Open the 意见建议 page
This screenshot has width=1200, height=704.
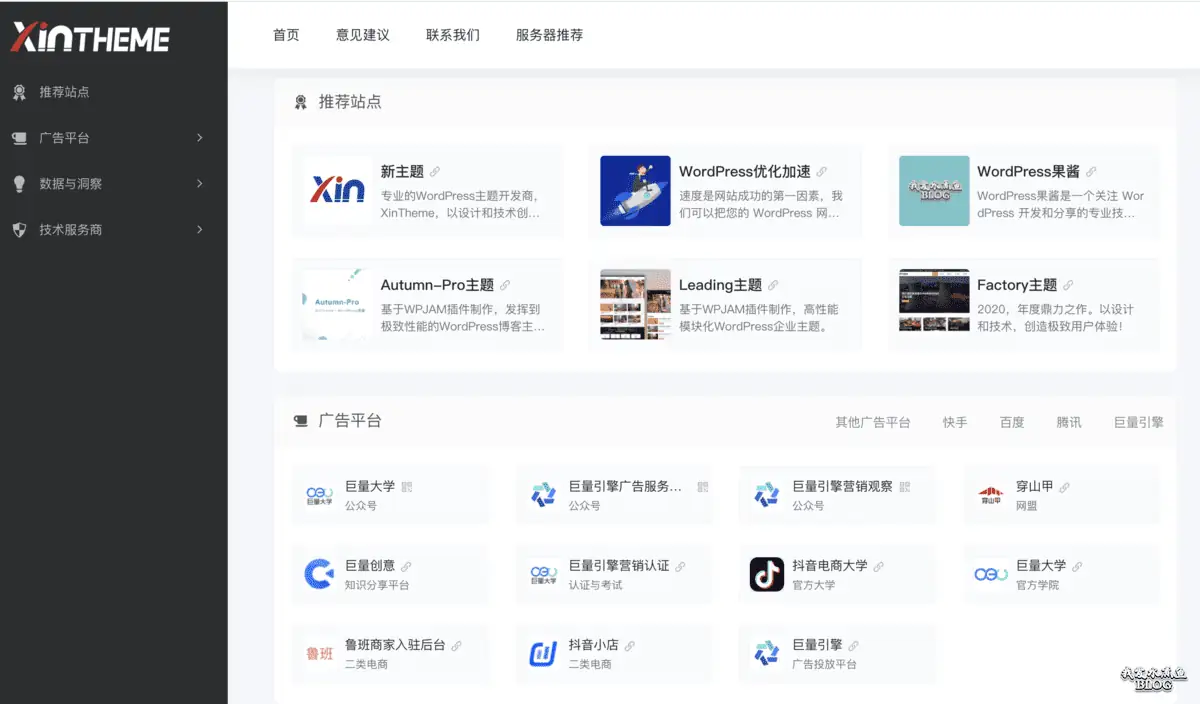pos(362,34)
